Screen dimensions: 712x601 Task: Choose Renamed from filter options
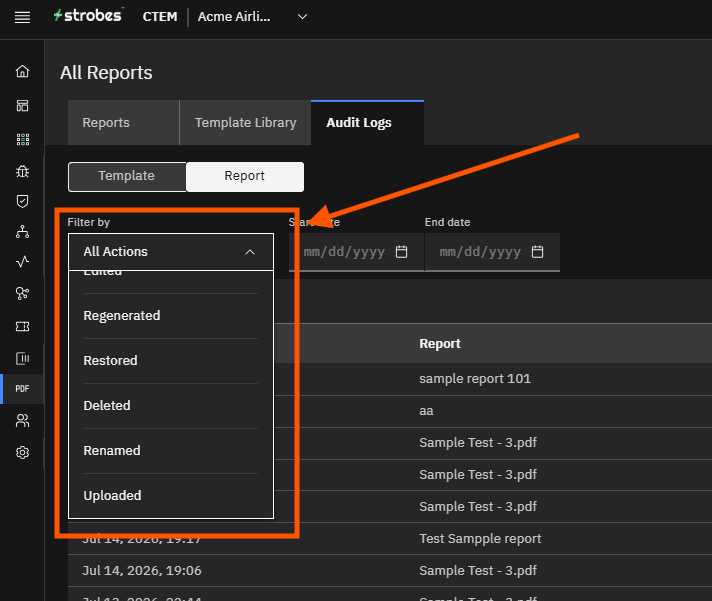click(171, 450)
